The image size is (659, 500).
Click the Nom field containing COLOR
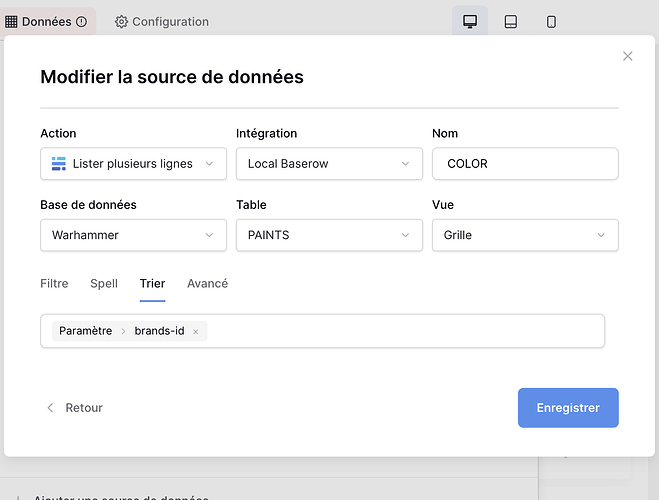point(524,164)
